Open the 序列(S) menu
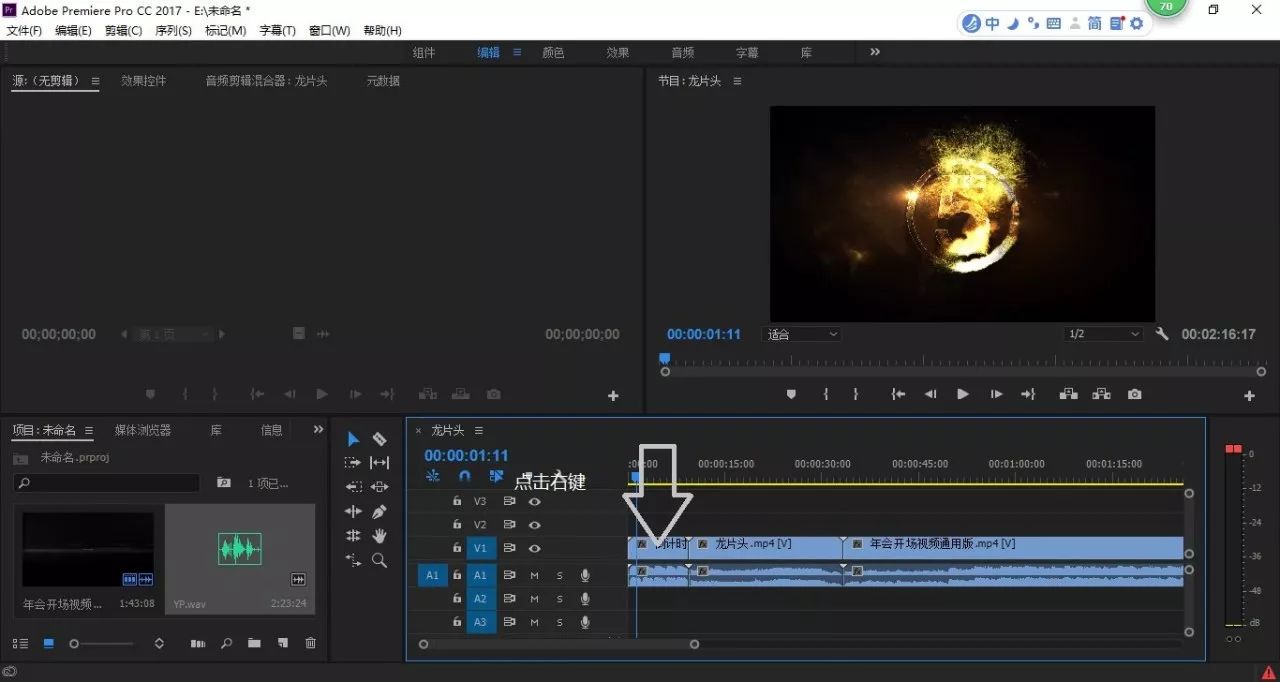The image size is (1280, 682). tap(173, 31)
